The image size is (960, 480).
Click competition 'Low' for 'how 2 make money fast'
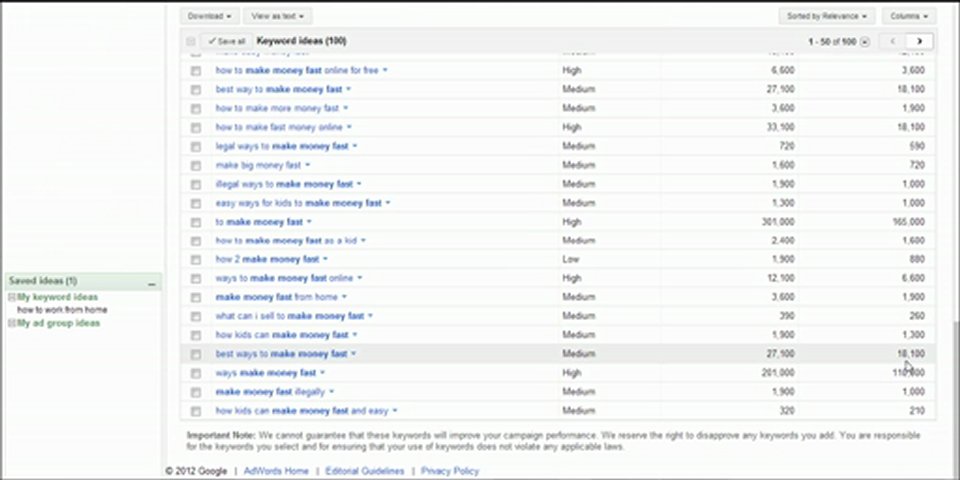[571, 260]
